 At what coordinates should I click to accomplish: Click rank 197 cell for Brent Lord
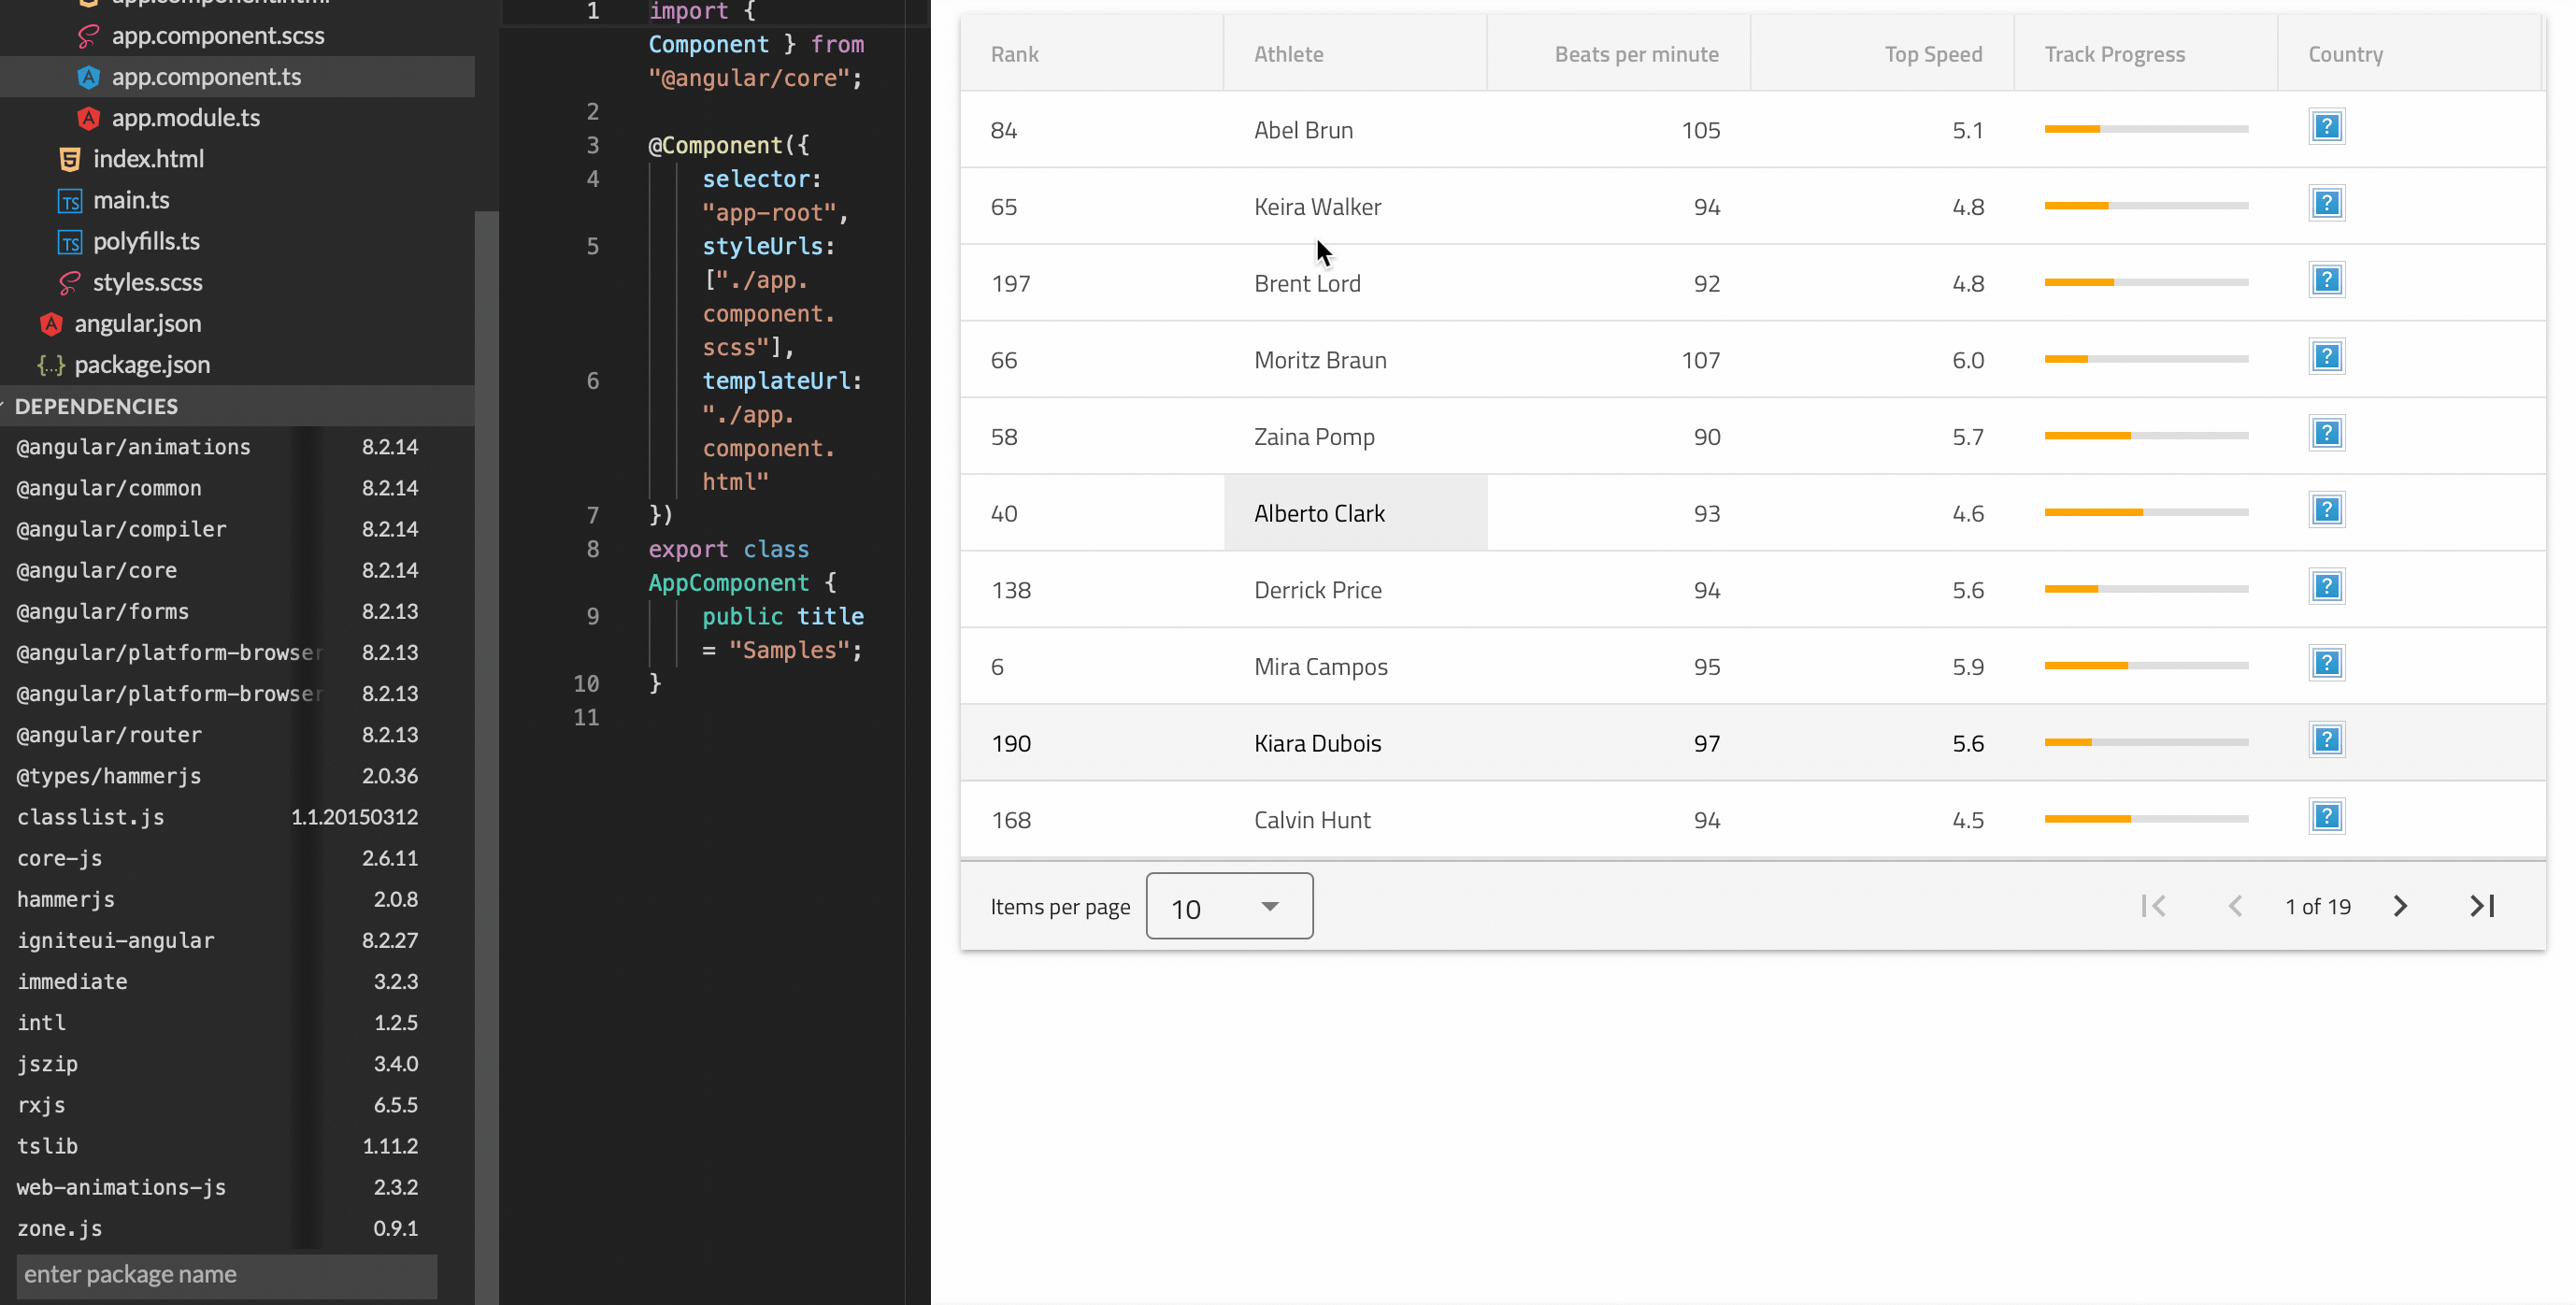(x=1092, y=283)
